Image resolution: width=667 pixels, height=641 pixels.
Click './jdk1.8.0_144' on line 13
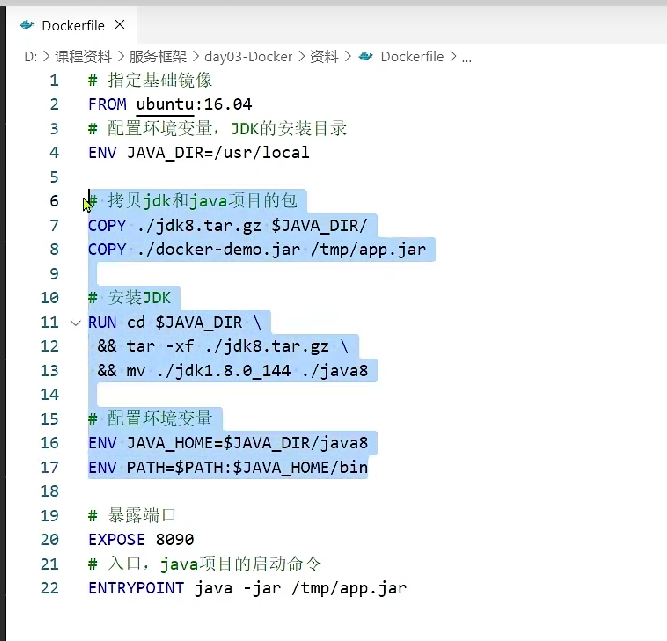click(x=224, y=370)
